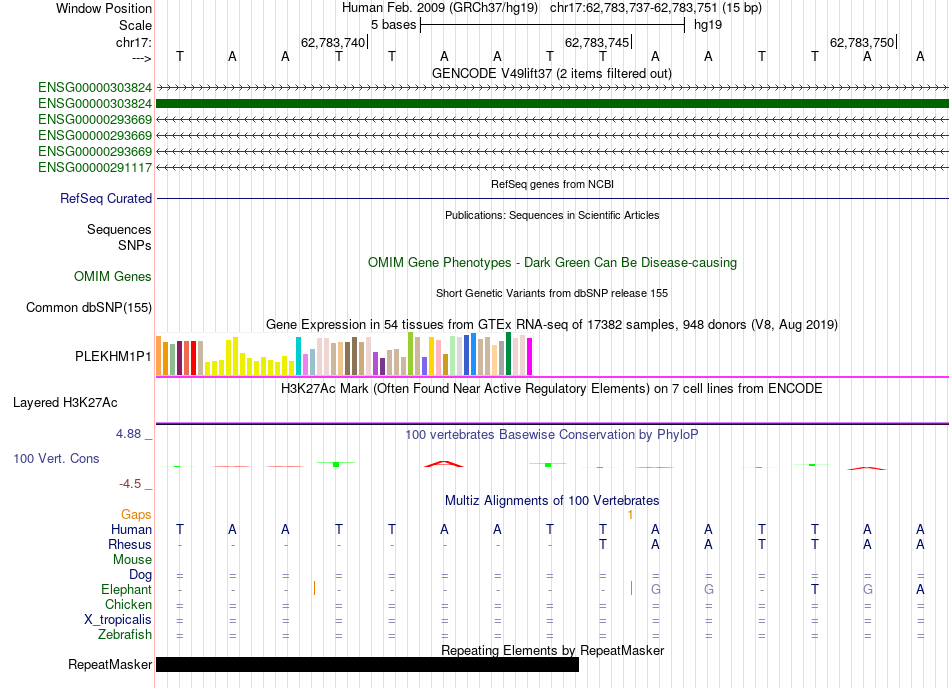The height and width of the screenshot is (688, 950).
Task: Open the Repeating Elements by RepeatMasker title
Action: point(552,650)
